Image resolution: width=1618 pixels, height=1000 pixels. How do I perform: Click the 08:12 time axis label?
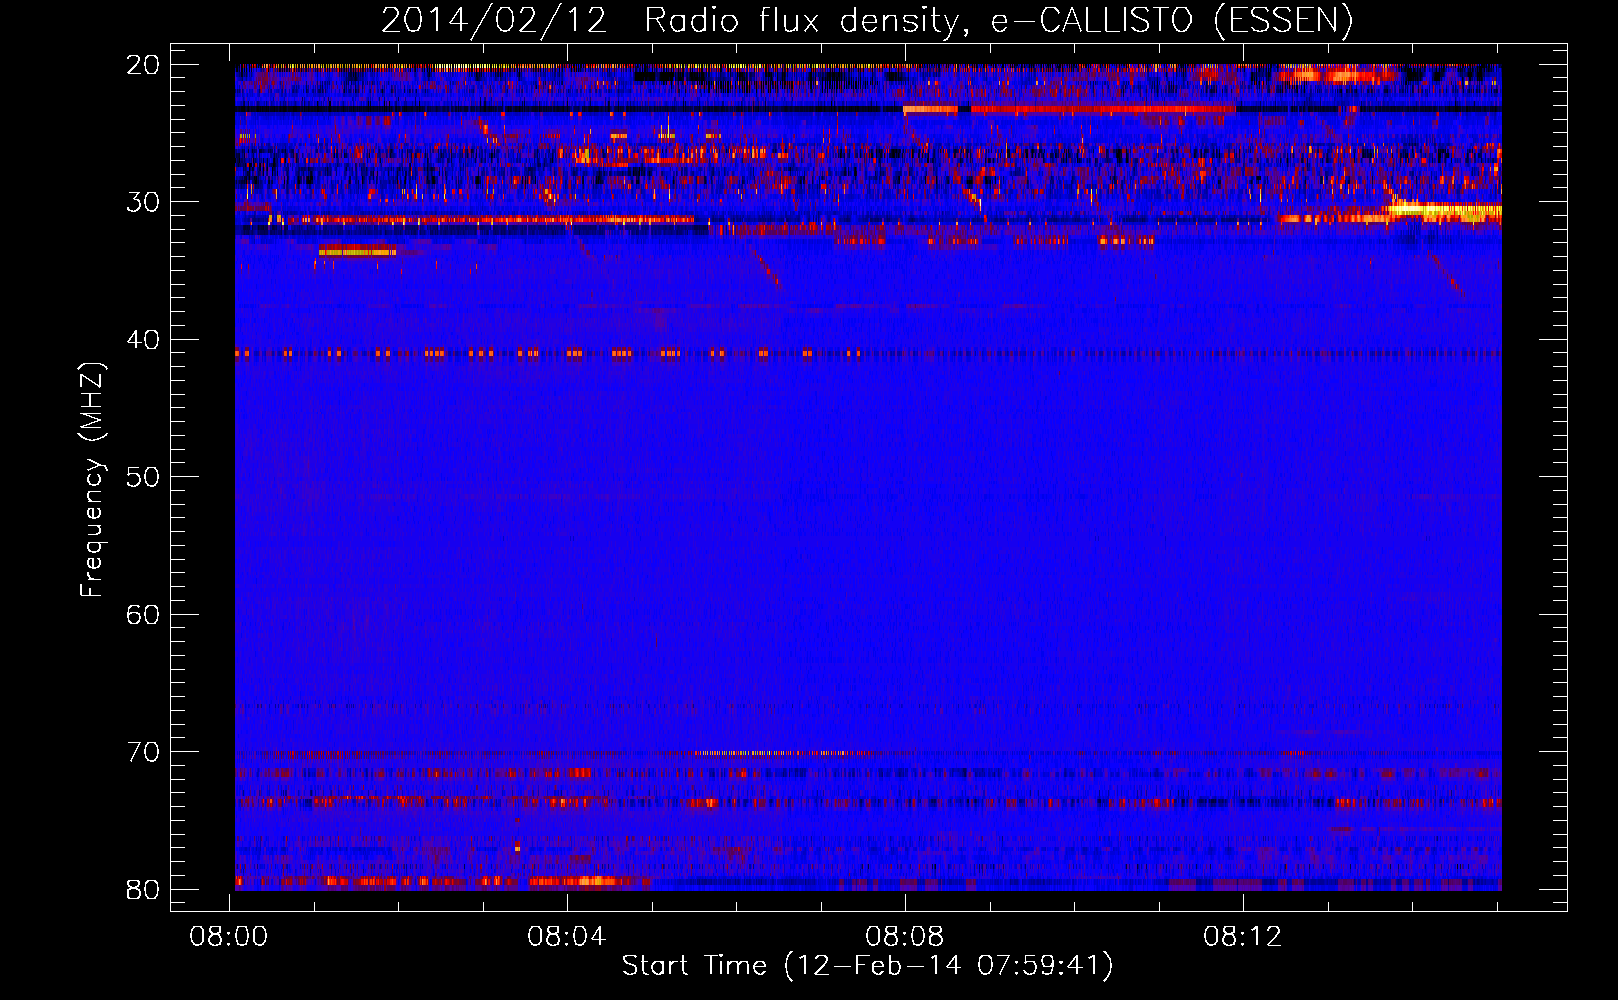point(1243,937)
